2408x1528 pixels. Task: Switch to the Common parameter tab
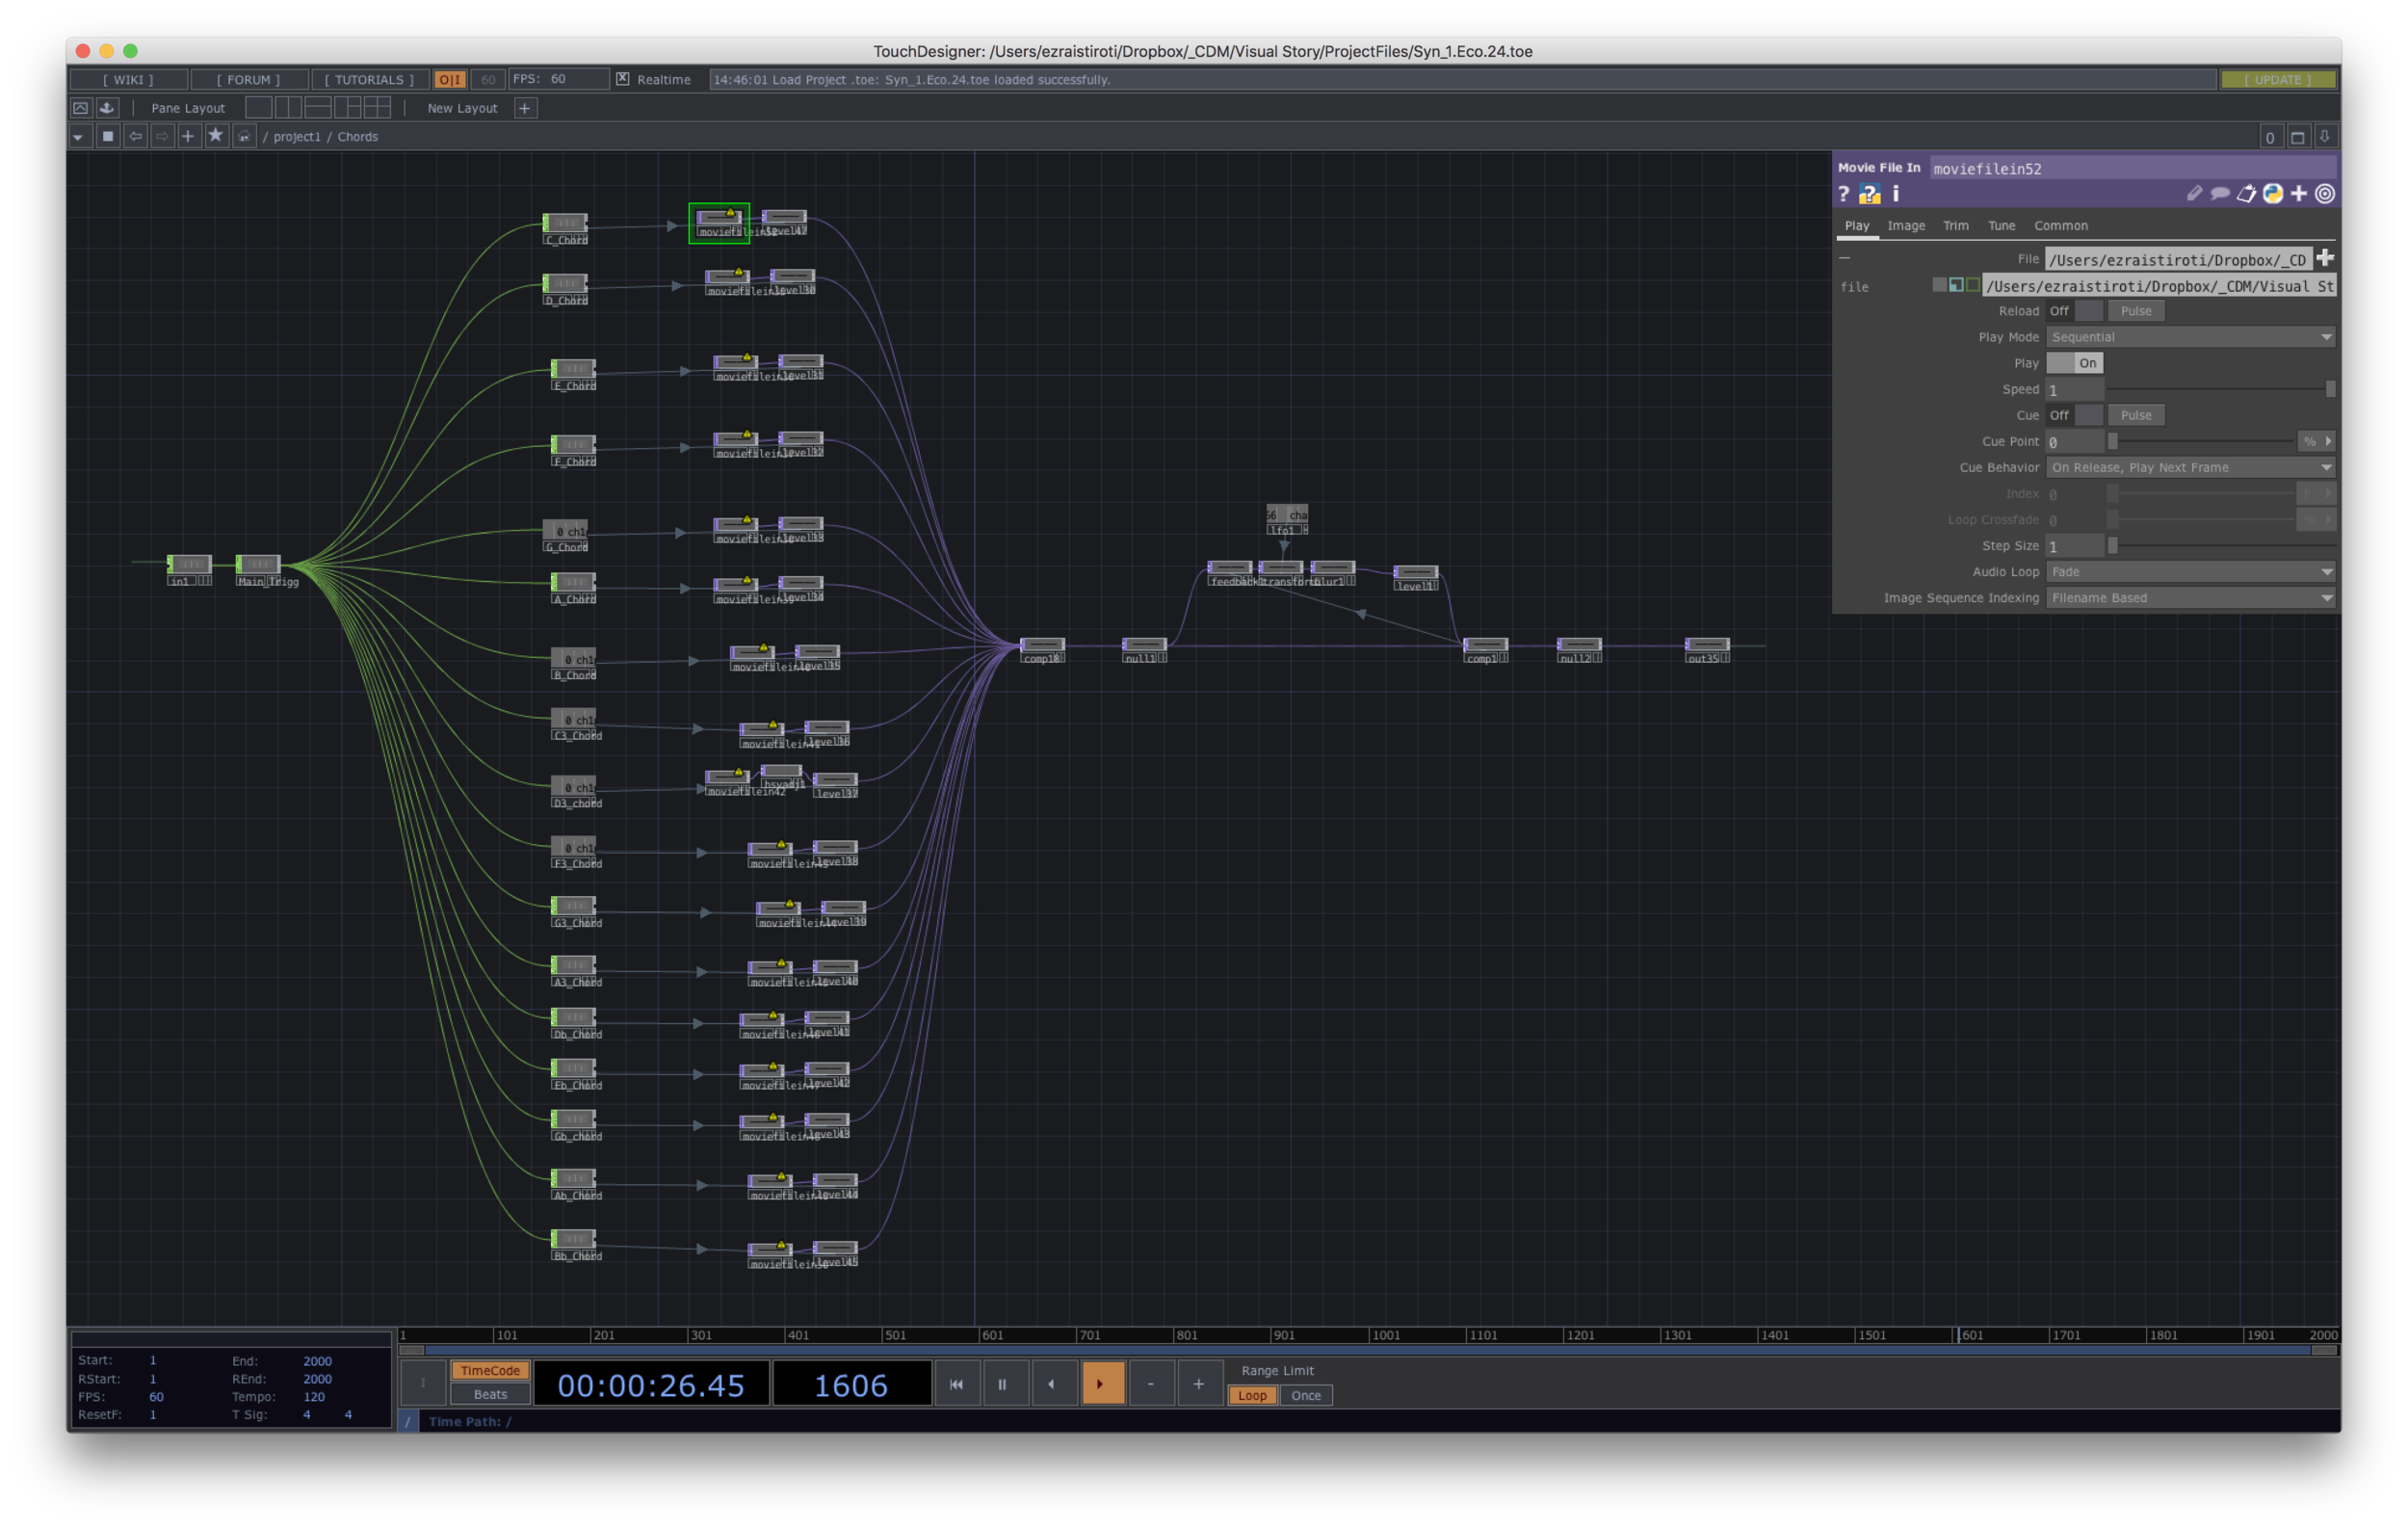[2060, 226]
